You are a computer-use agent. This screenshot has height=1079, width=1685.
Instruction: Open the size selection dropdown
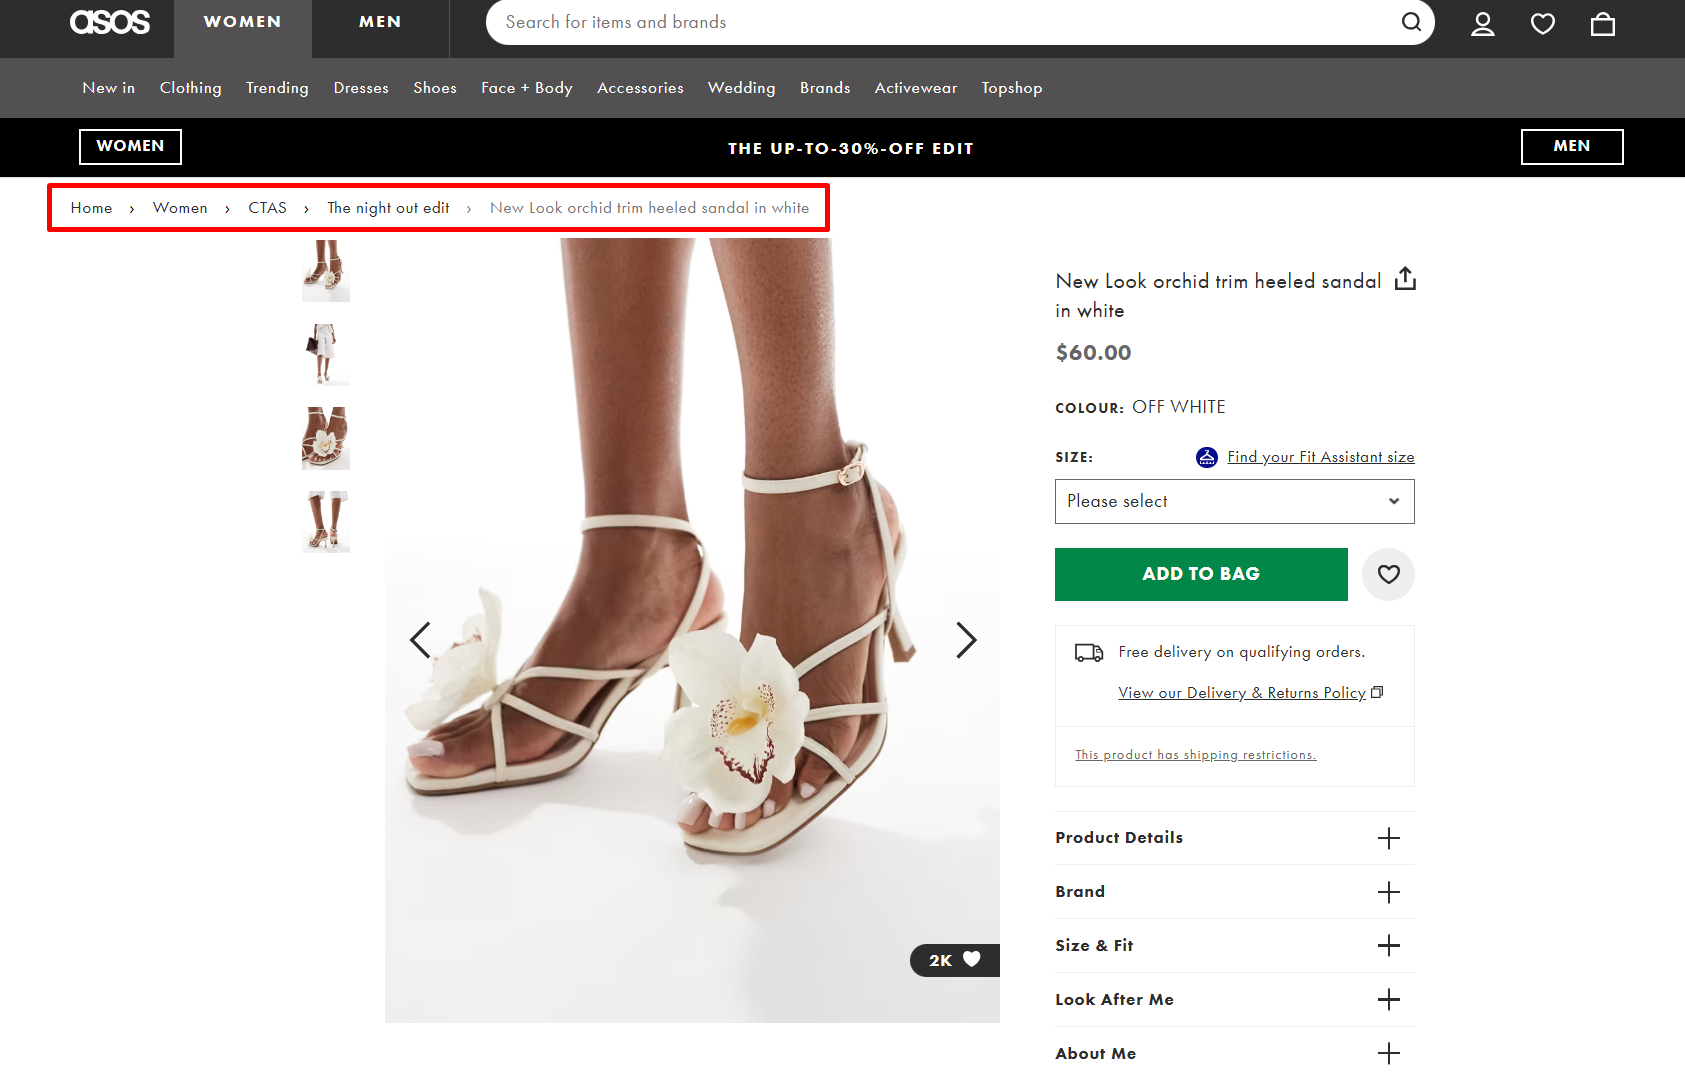[1234, 501]
